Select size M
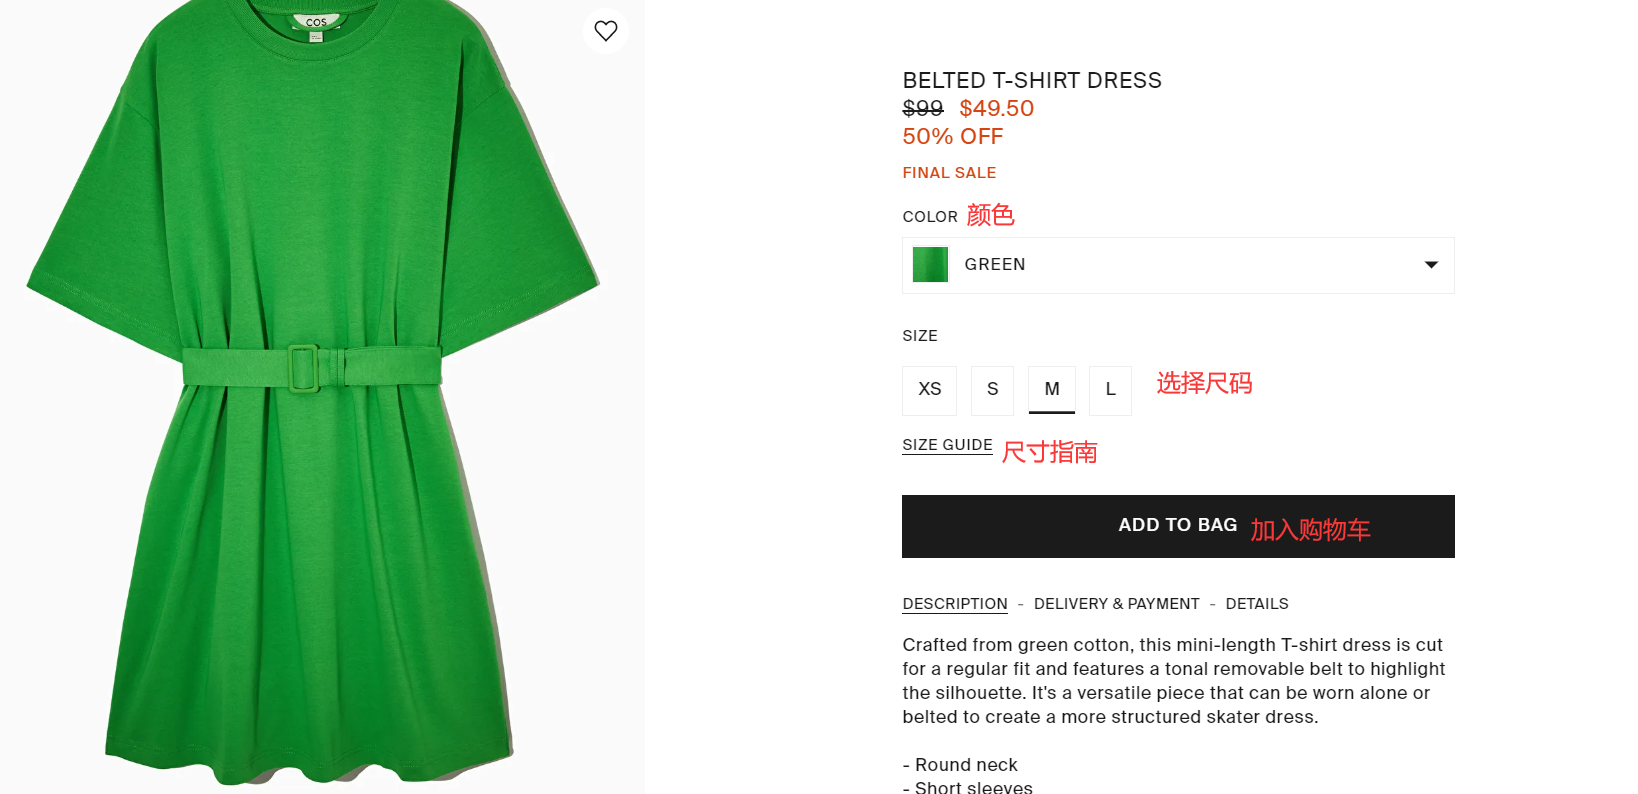 [x=1051, y=389]
